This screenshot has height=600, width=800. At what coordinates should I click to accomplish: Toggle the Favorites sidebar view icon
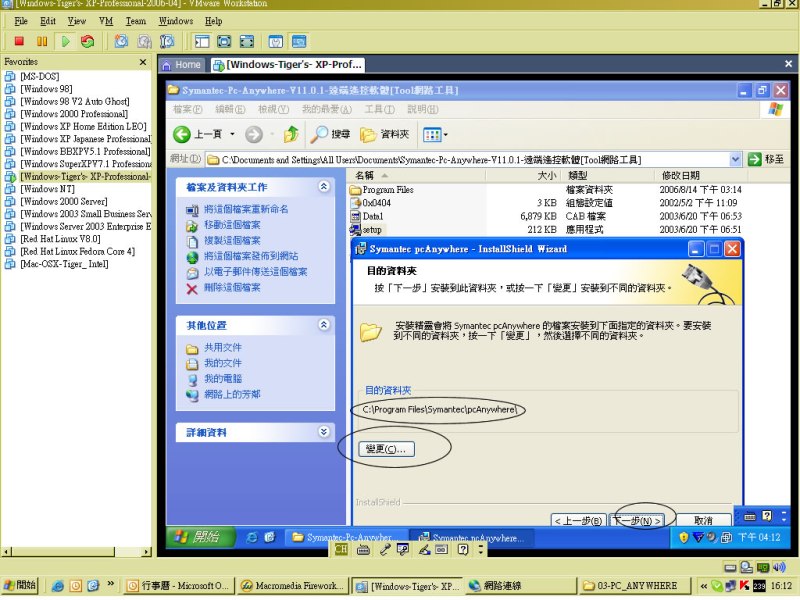tap(202, 41)
